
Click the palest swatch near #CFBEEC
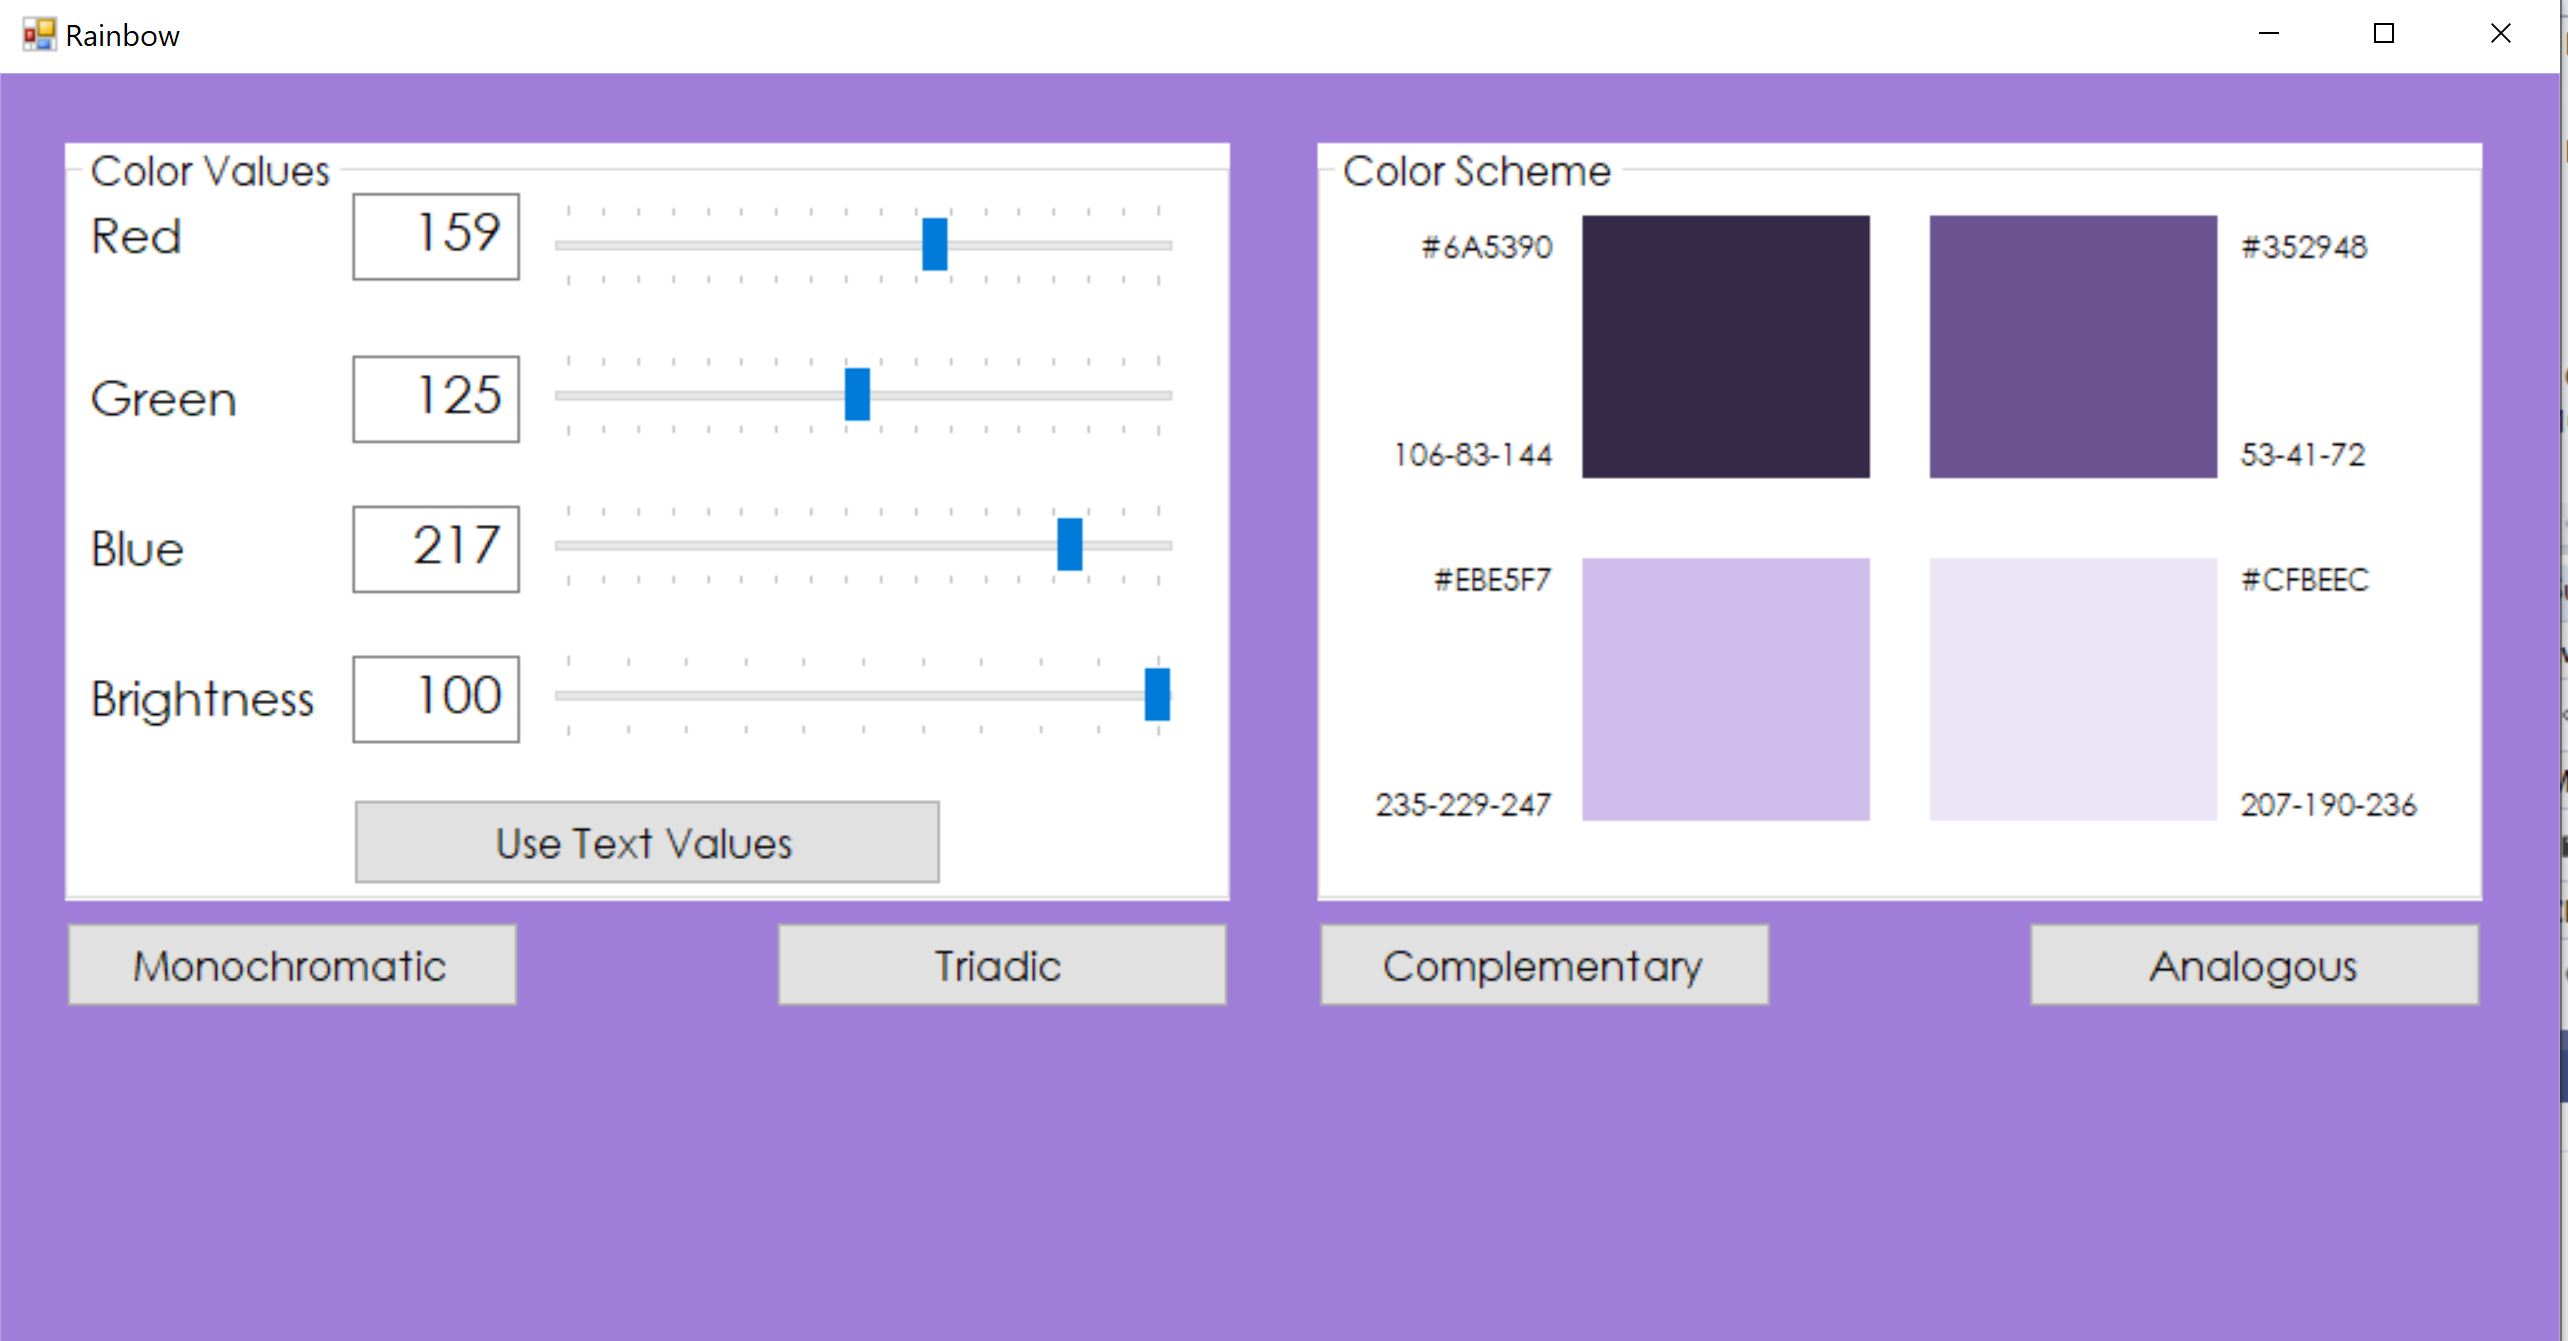pos(2072,689)
